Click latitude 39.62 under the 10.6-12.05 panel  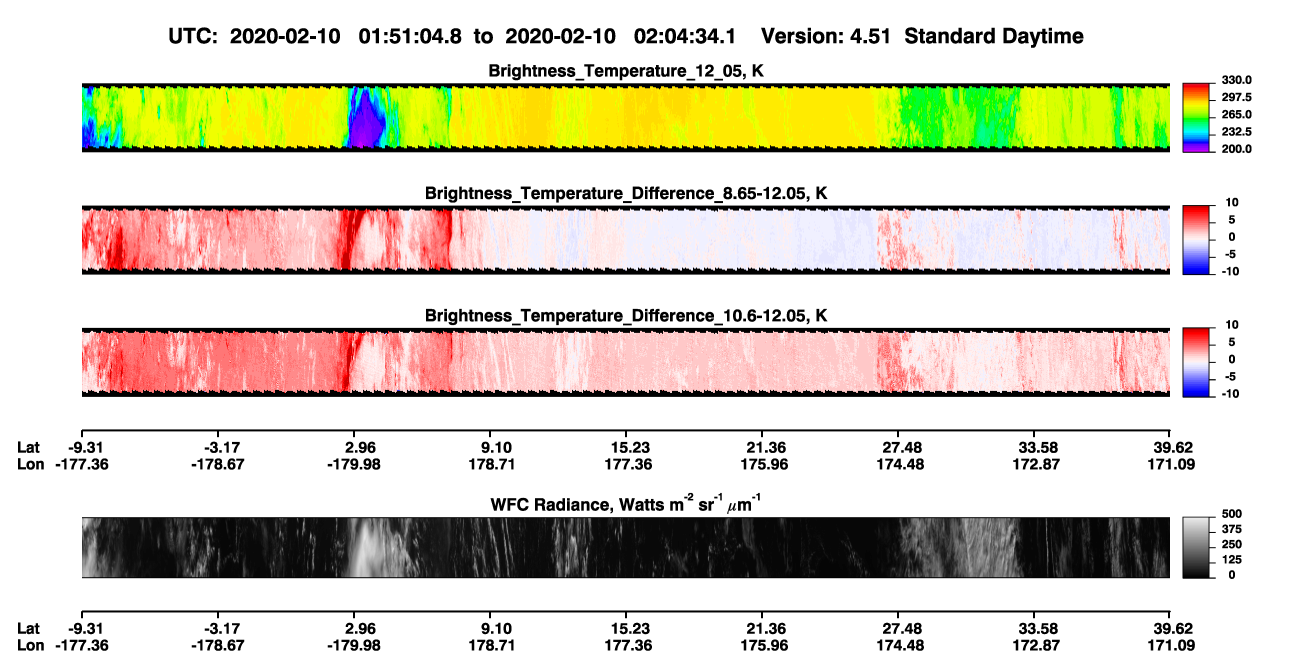click(x=1174, y=447)
